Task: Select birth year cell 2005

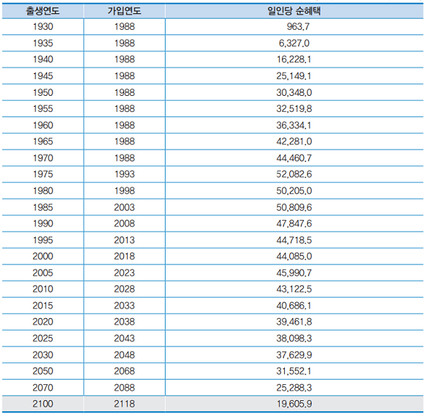Action: point(43,273)
